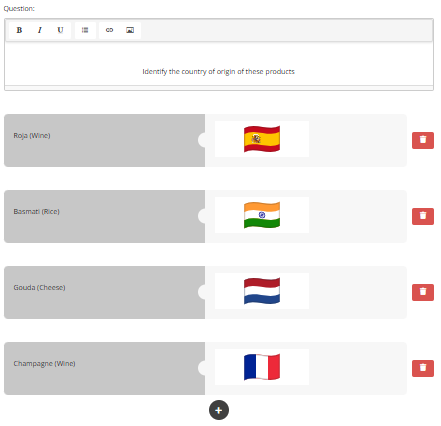Edit the 'Basmati (Rice)' prompt text
The height and width of the screenshot is (426, 441).
[x=36, y=212]
